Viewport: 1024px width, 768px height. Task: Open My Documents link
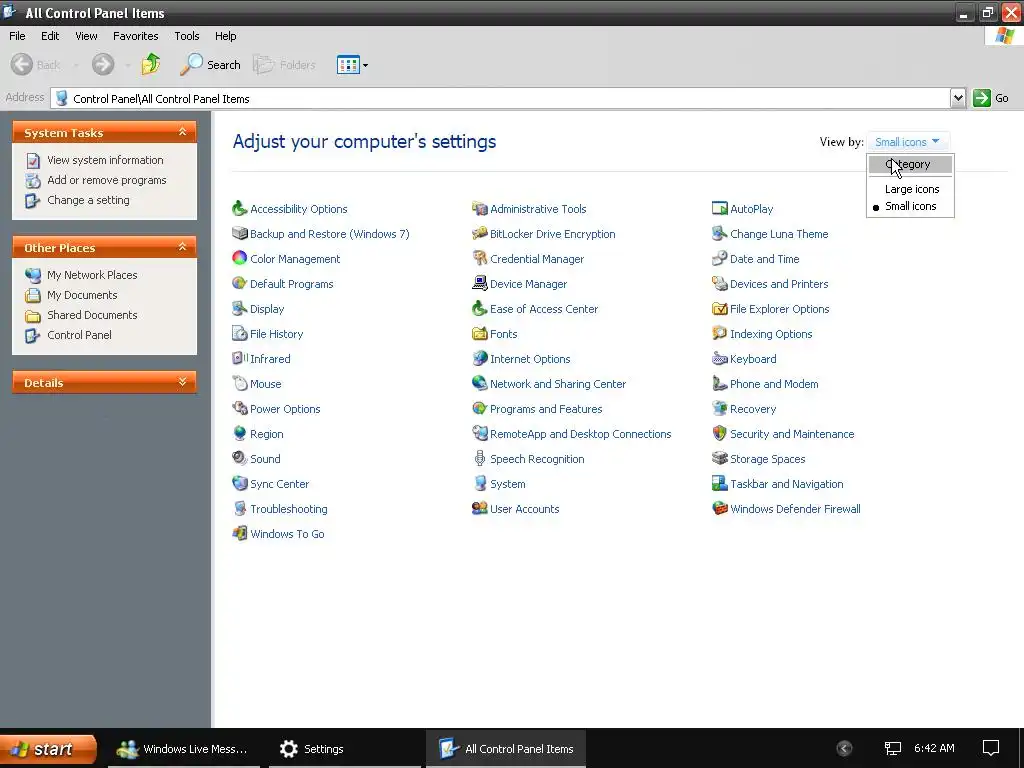(x=82, y=295)
